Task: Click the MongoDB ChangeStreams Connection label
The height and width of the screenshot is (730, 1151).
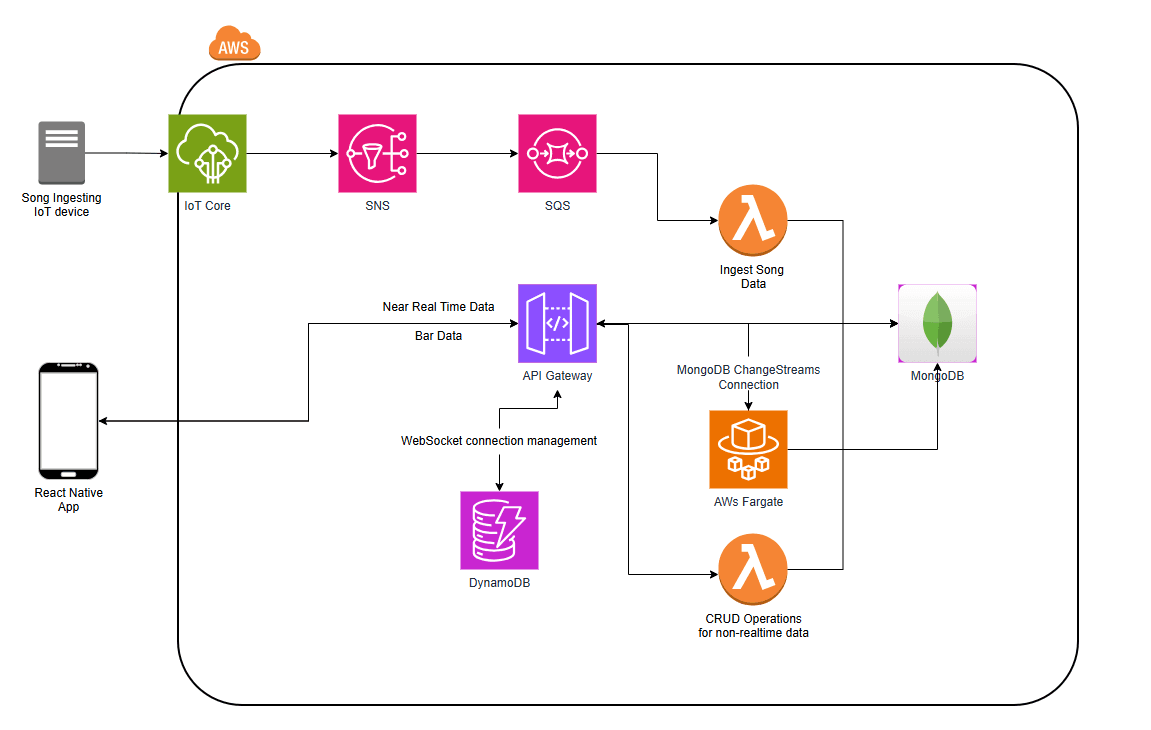Action: point(749,377)
